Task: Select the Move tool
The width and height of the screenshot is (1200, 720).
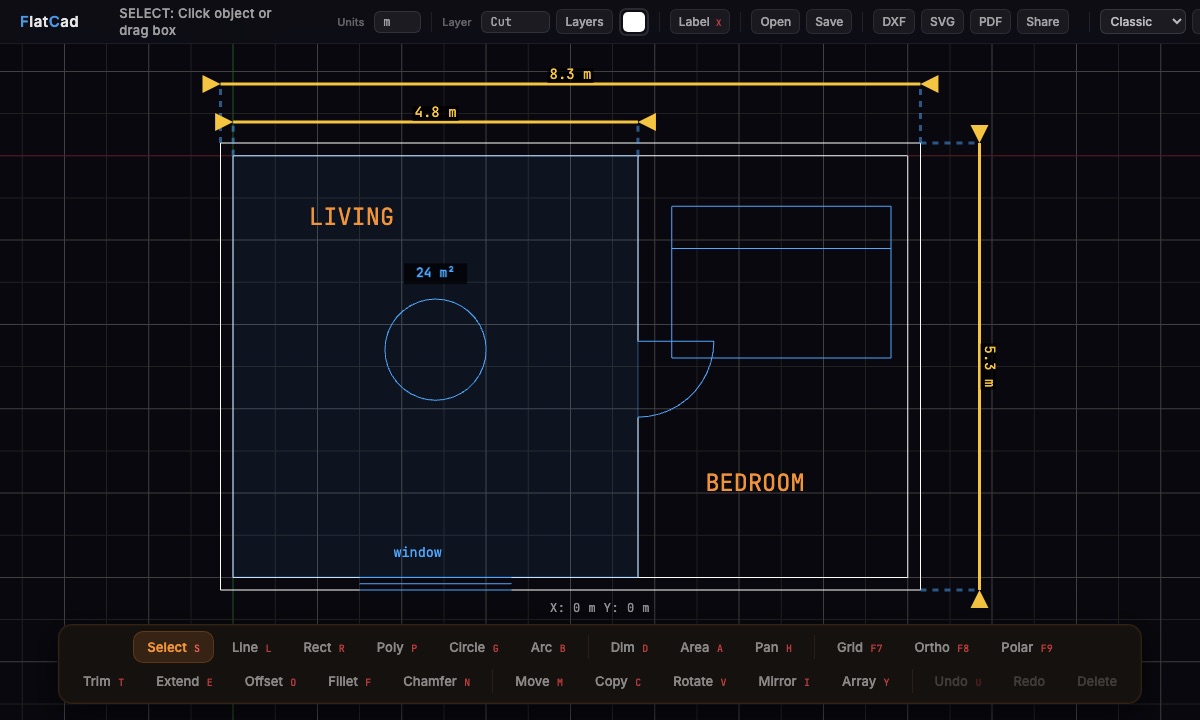Action: click(539, 681)
